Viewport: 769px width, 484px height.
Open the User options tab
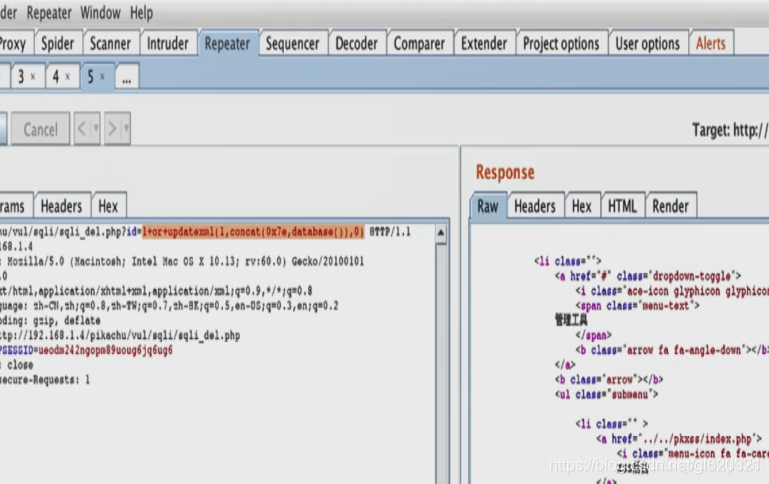(647, 44)
